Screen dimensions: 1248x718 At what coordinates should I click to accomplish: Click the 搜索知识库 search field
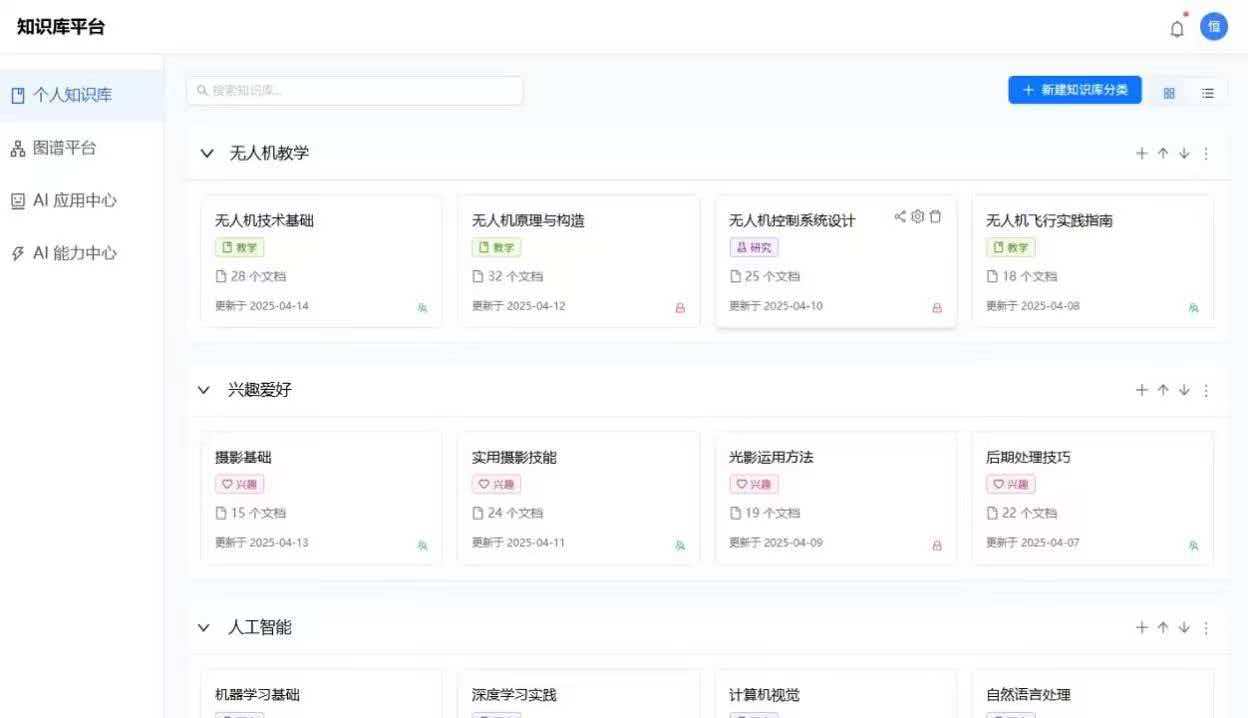click(355, 90)
